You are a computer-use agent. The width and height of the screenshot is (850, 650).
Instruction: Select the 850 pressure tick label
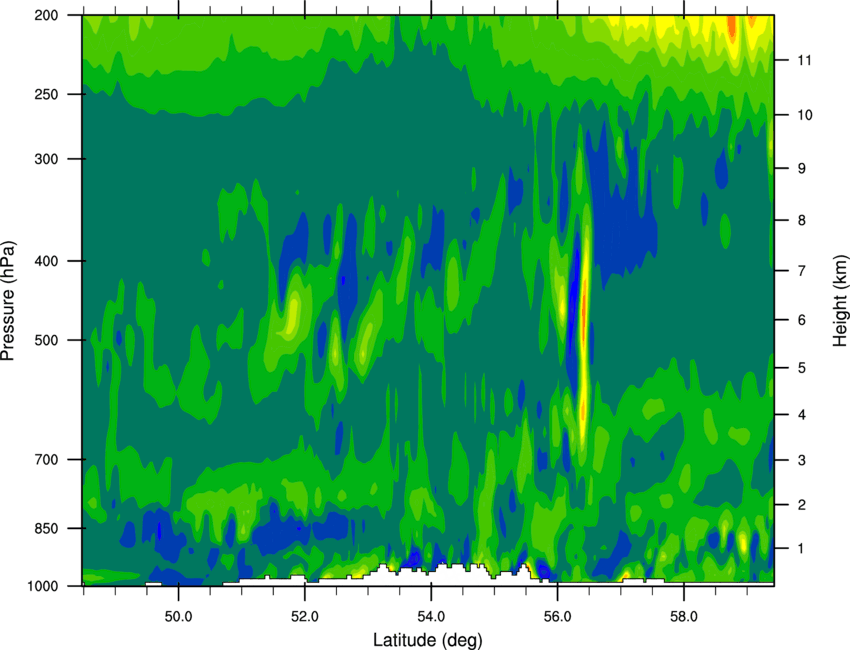click(46, 528)
